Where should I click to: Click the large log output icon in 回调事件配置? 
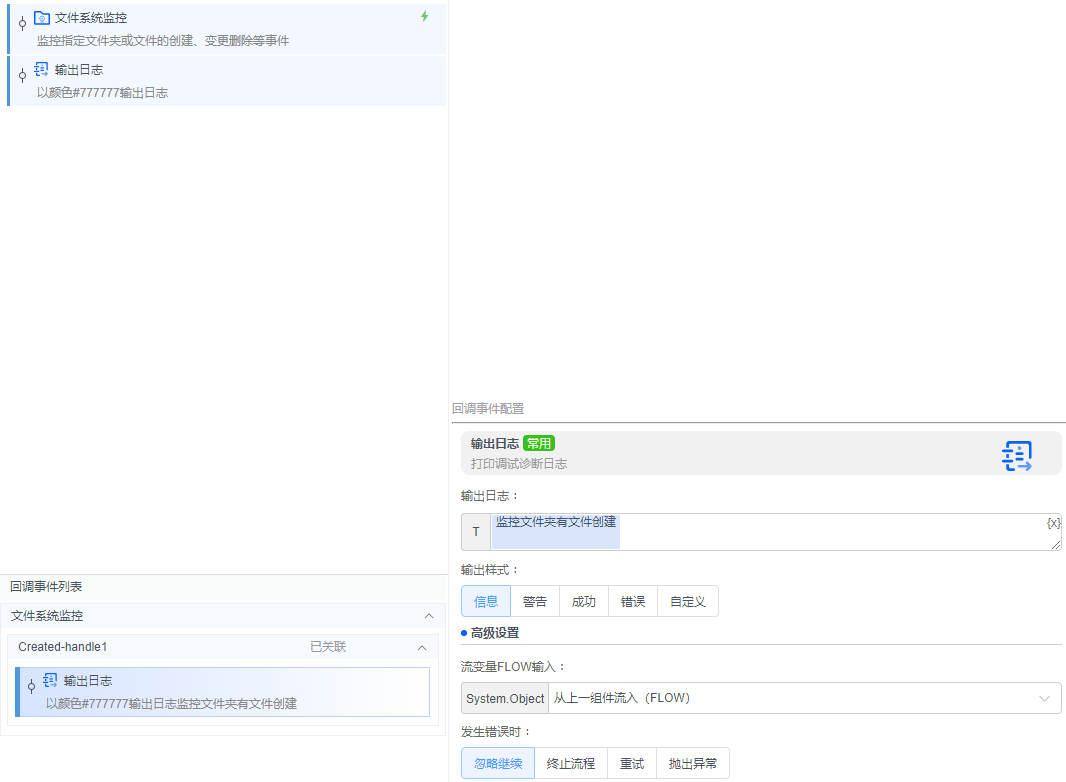click(x=1017, y=455)
